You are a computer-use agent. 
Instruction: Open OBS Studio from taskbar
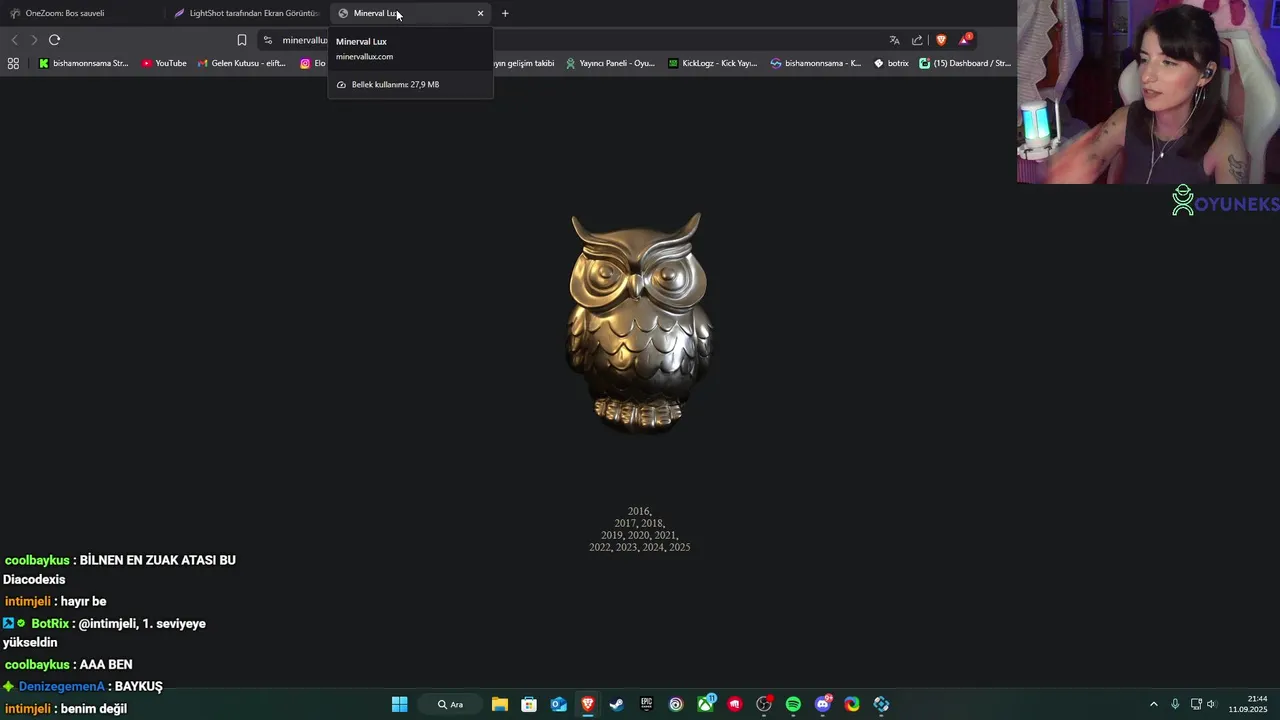pyautogui.click(x=764, y=704)
